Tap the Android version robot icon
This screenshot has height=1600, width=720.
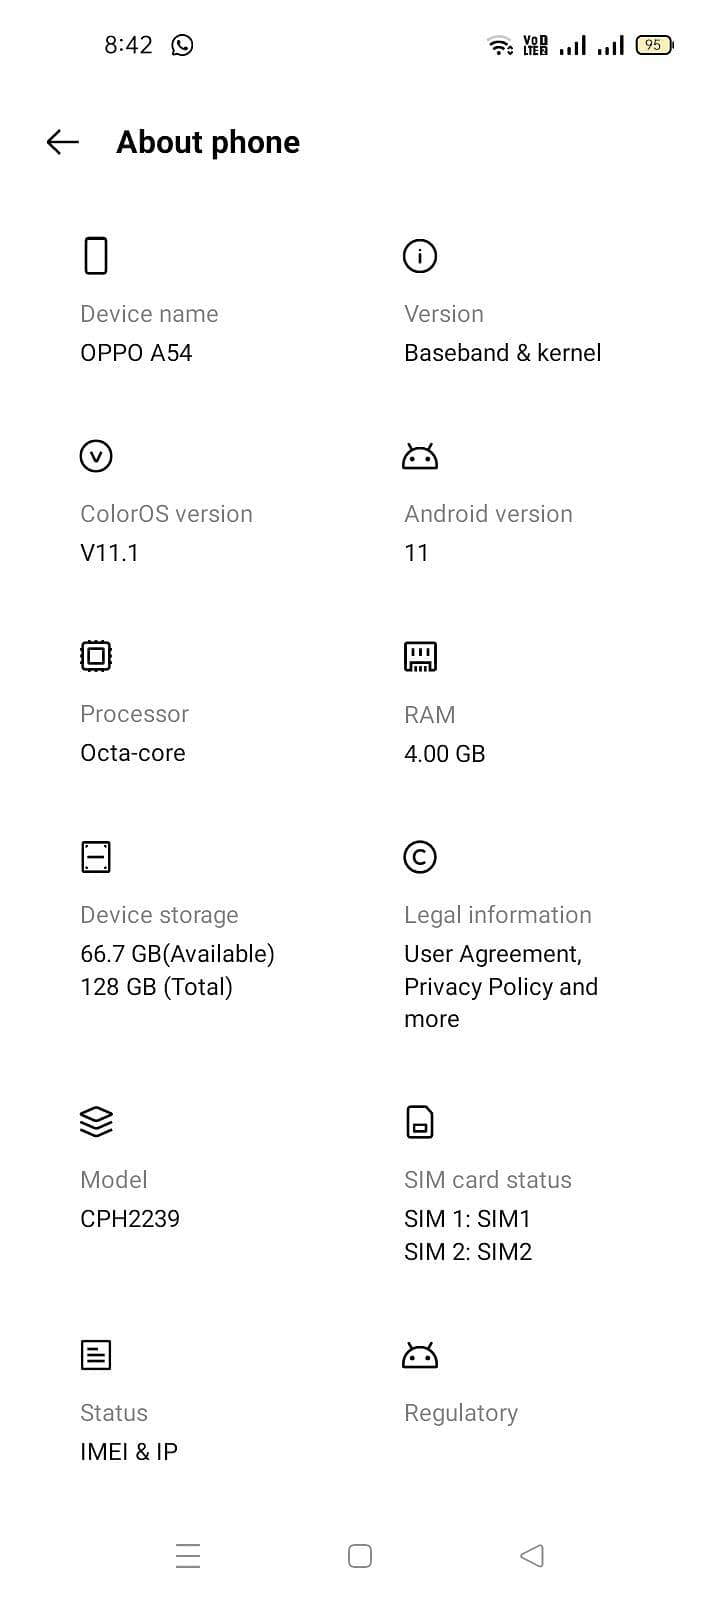click(x=420, y=457)
